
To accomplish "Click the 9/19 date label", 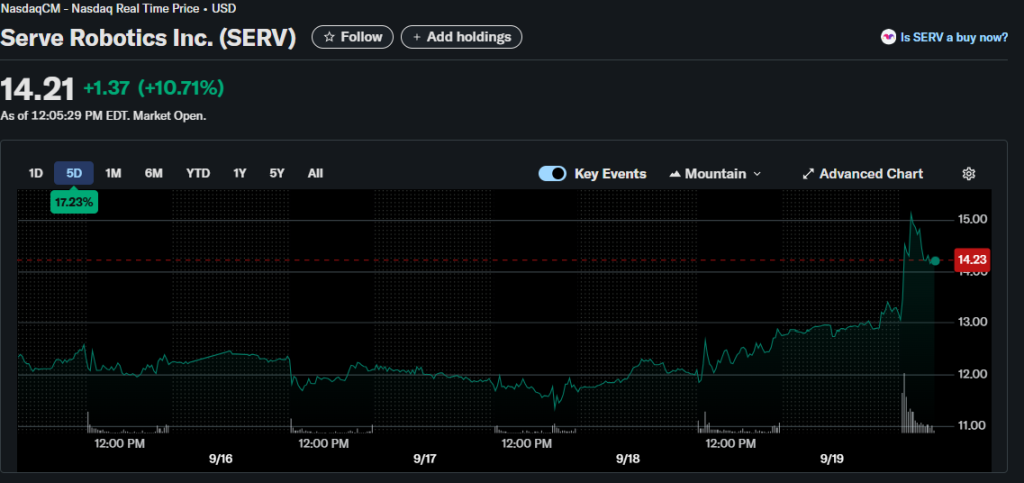I will pos(831,460).
